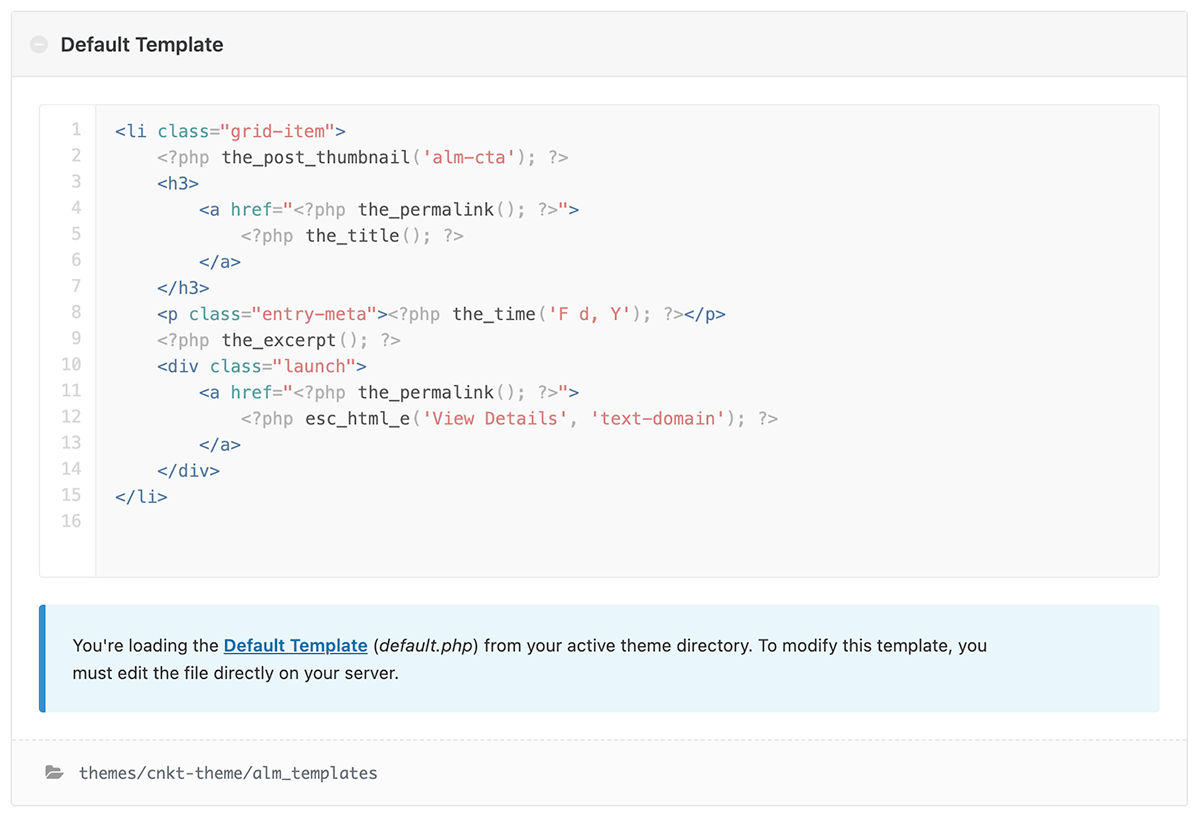The image size is (1200, 817).
Task: Click the 'View Details' string
Action: (x=495, y=418)
